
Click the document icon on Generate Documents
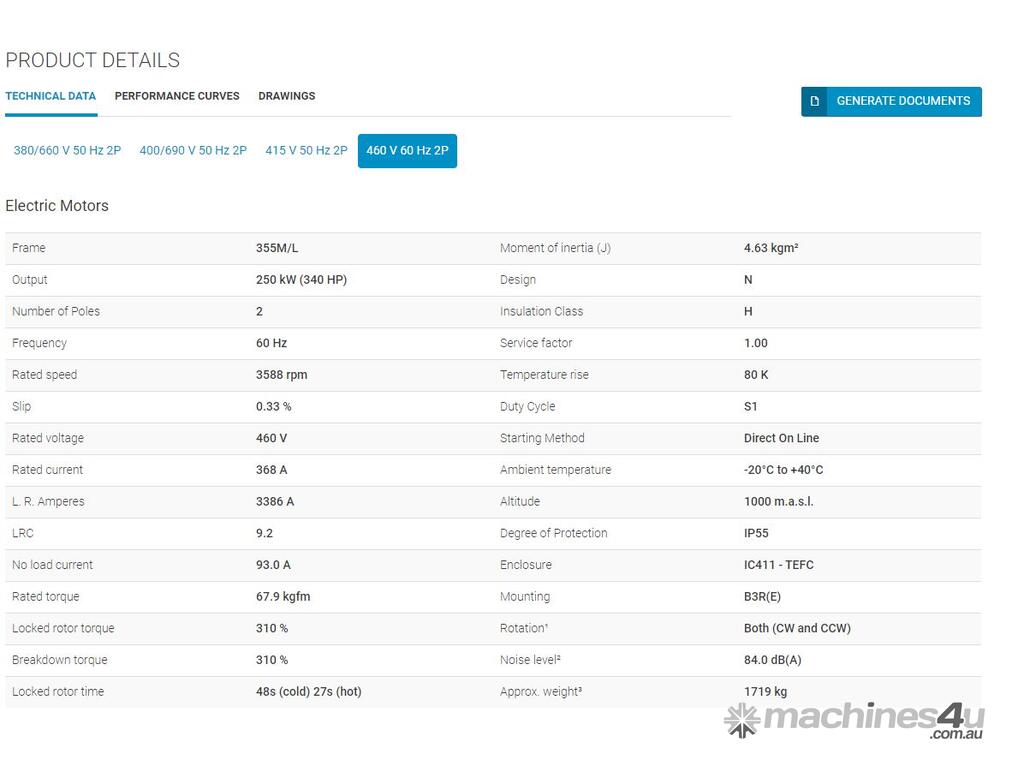815,101
